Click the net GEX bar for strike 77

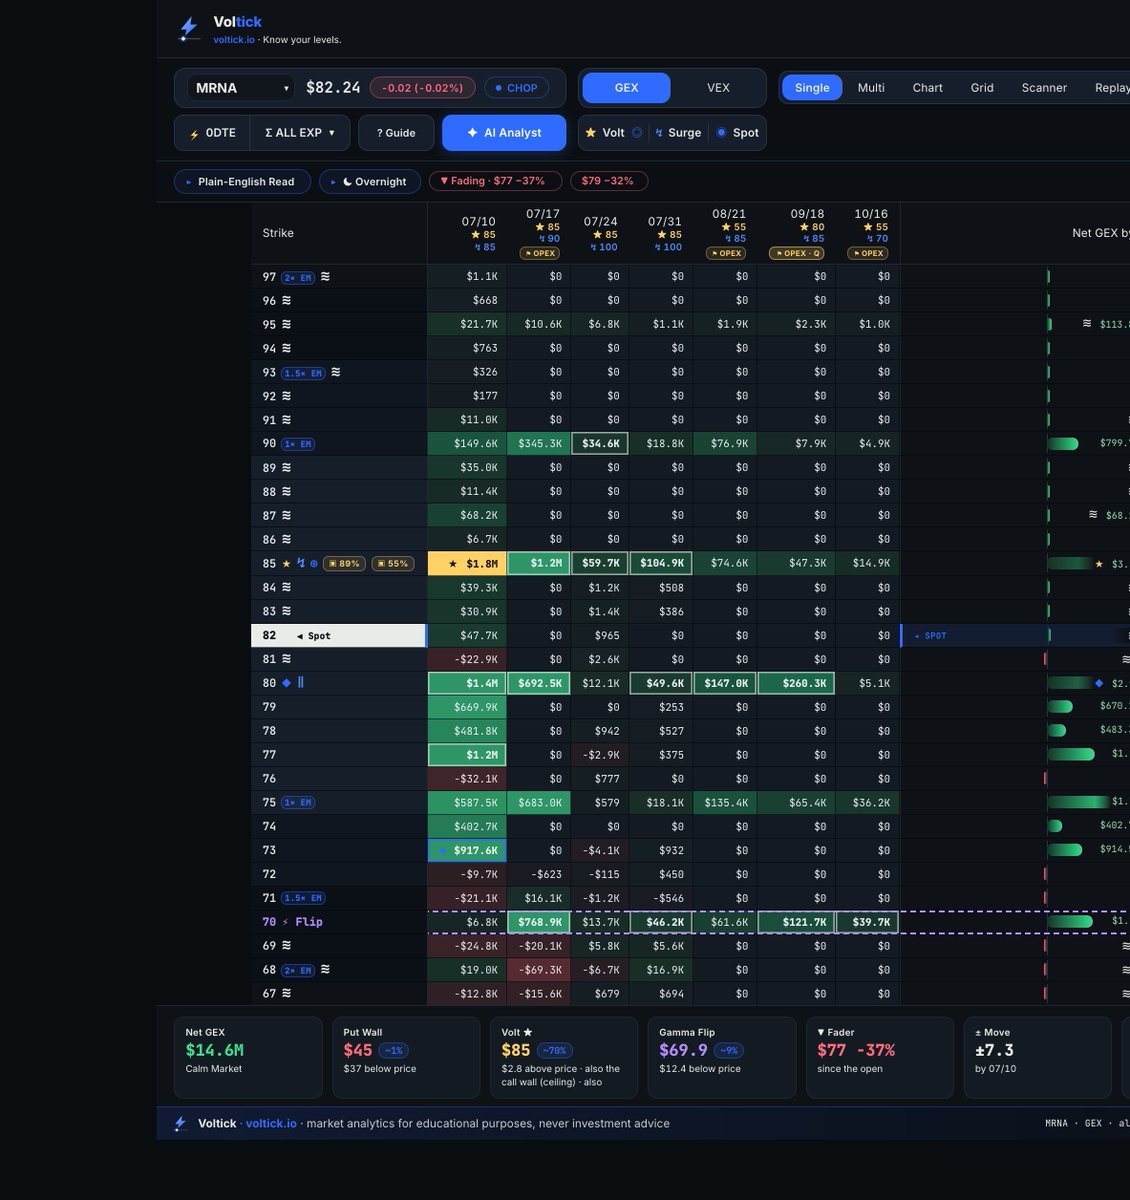click(1070, 754)
